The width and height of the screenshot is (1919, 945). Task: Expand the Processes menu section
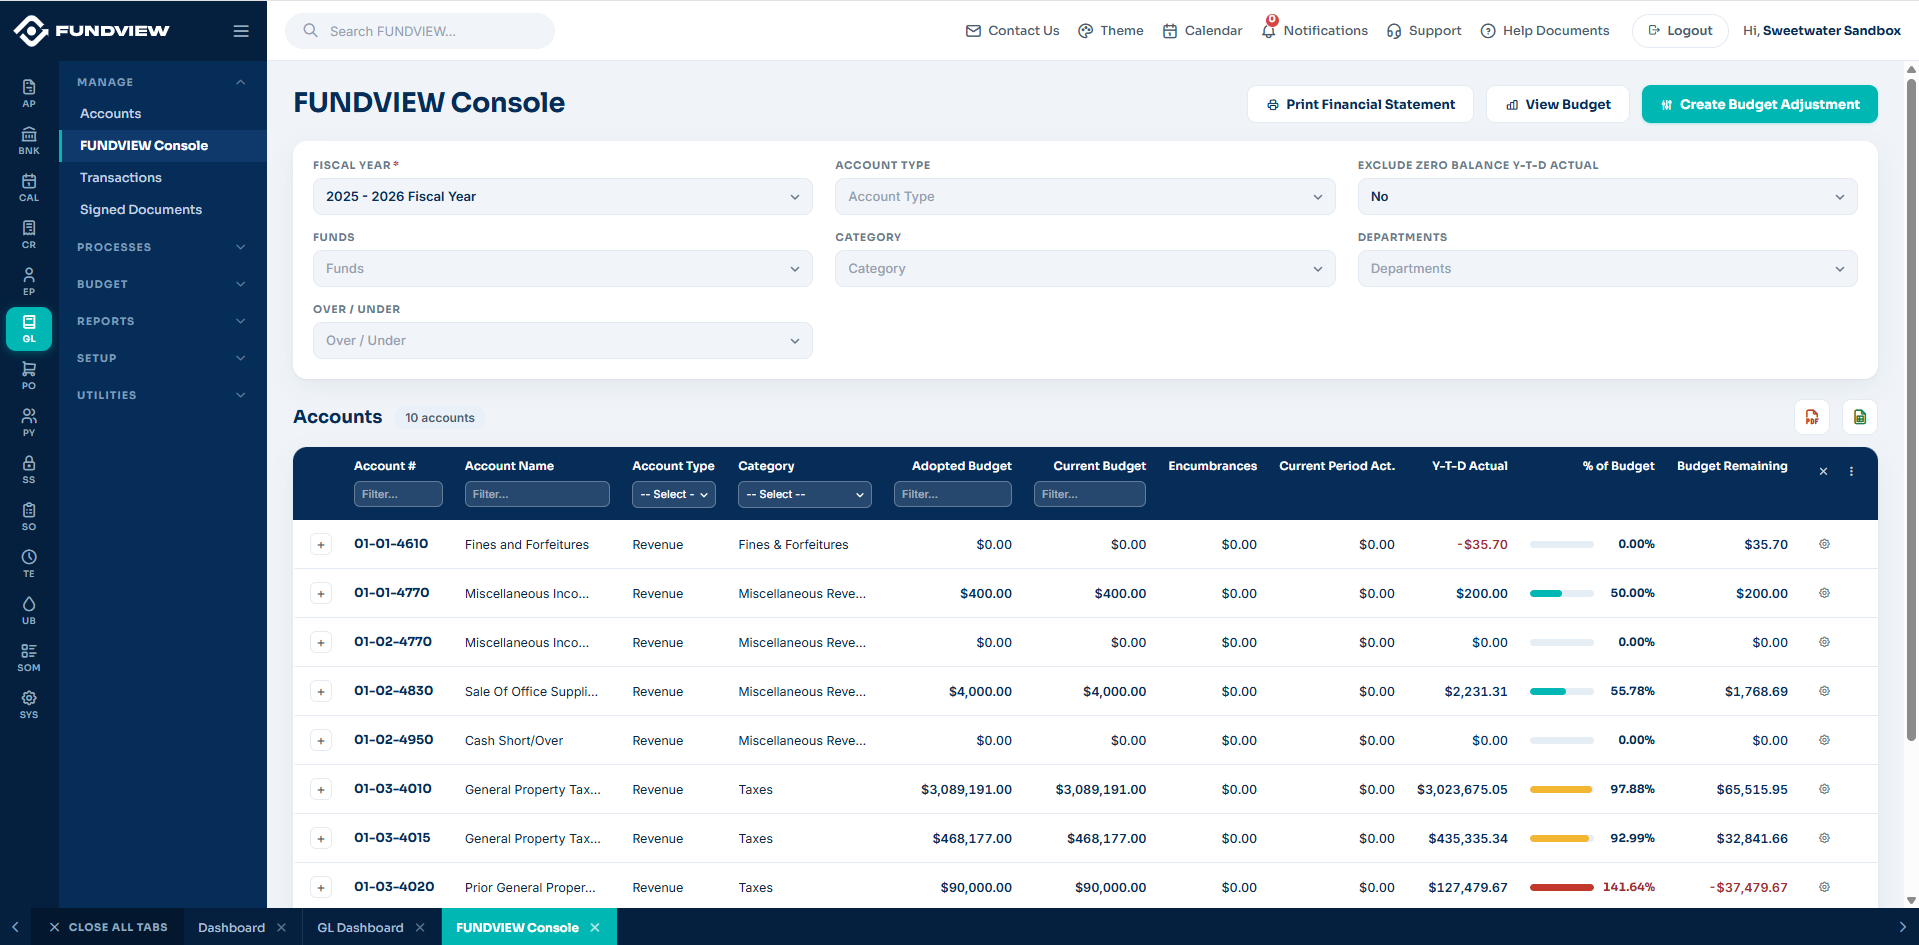tap(162, 247)
